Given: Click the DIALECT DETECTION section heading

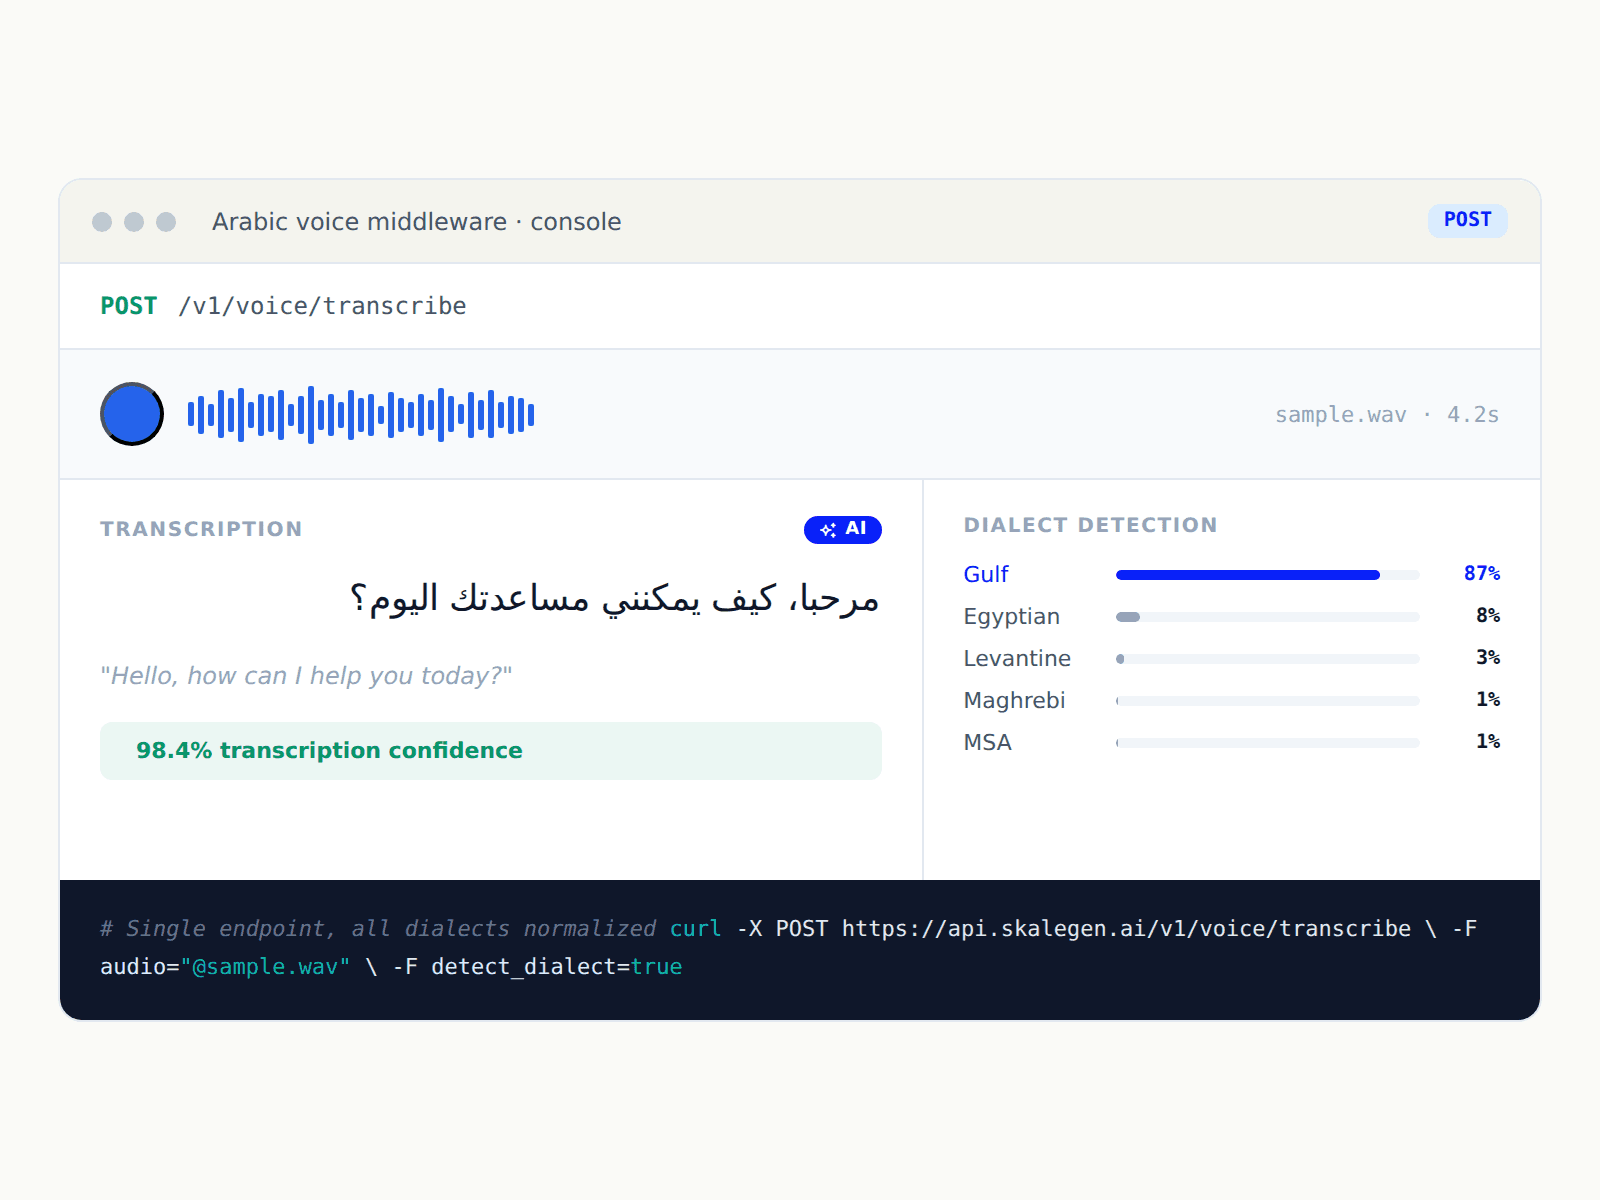Looking at the screenshot, I should (1090, 525).
